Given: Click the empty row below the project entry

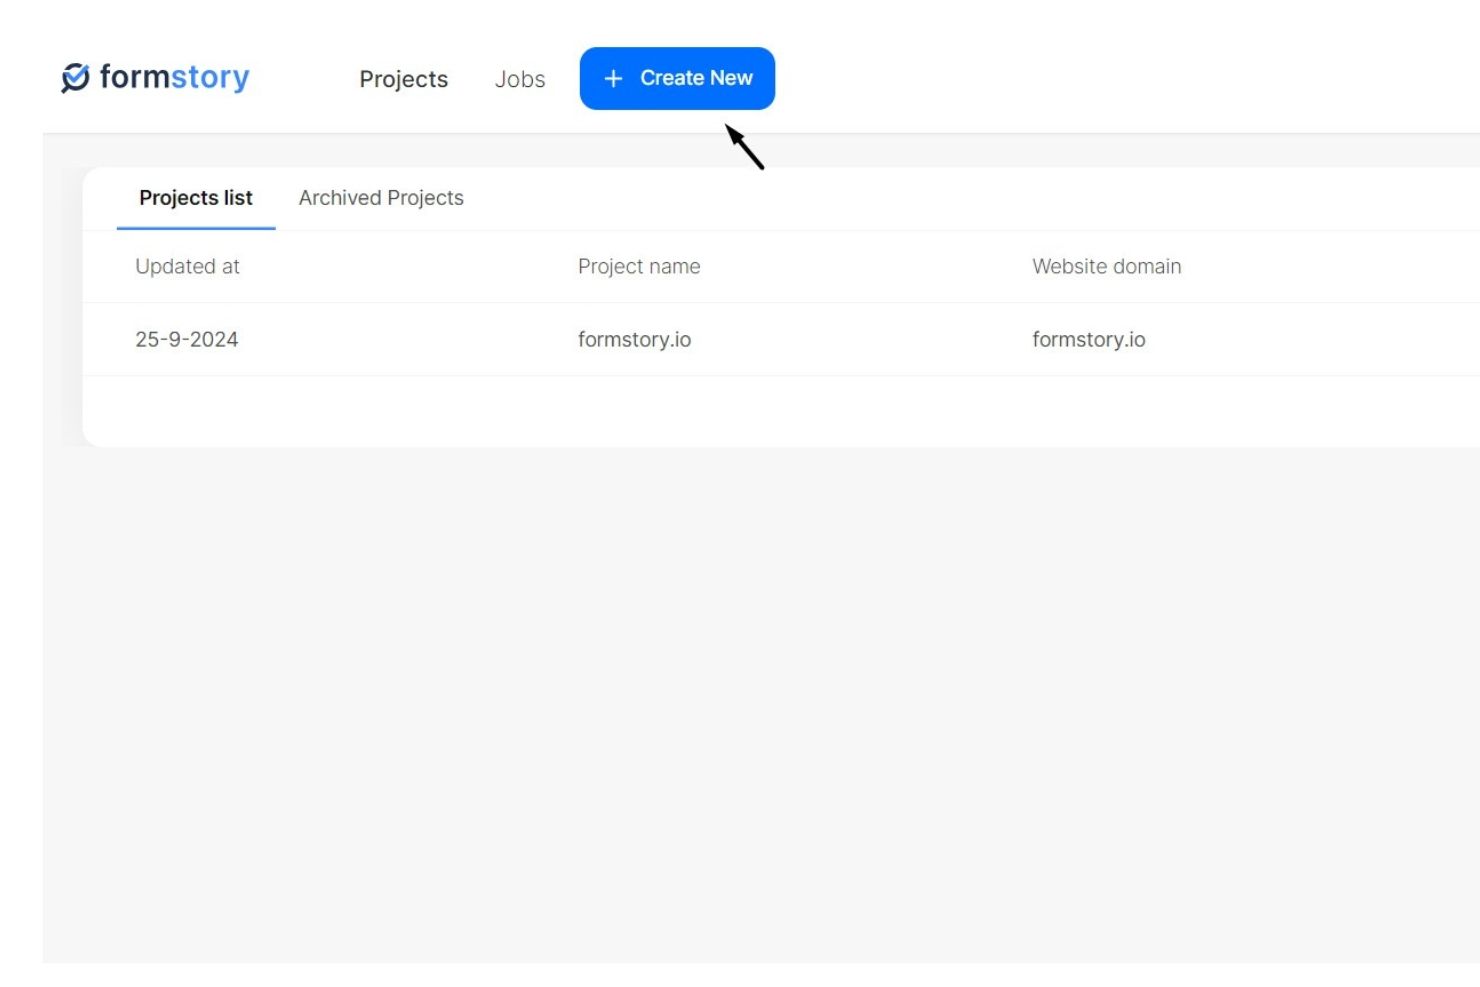Looking at the screenshot, I should pos(700,408).
